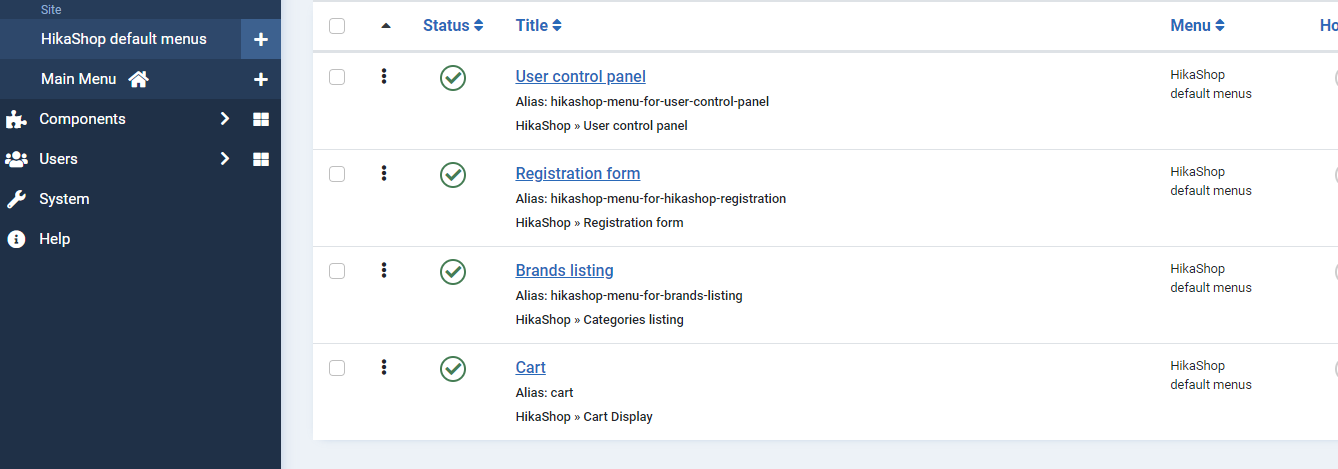
Task: Expand the Components sidebar submenu
Action: pos(225,119)
